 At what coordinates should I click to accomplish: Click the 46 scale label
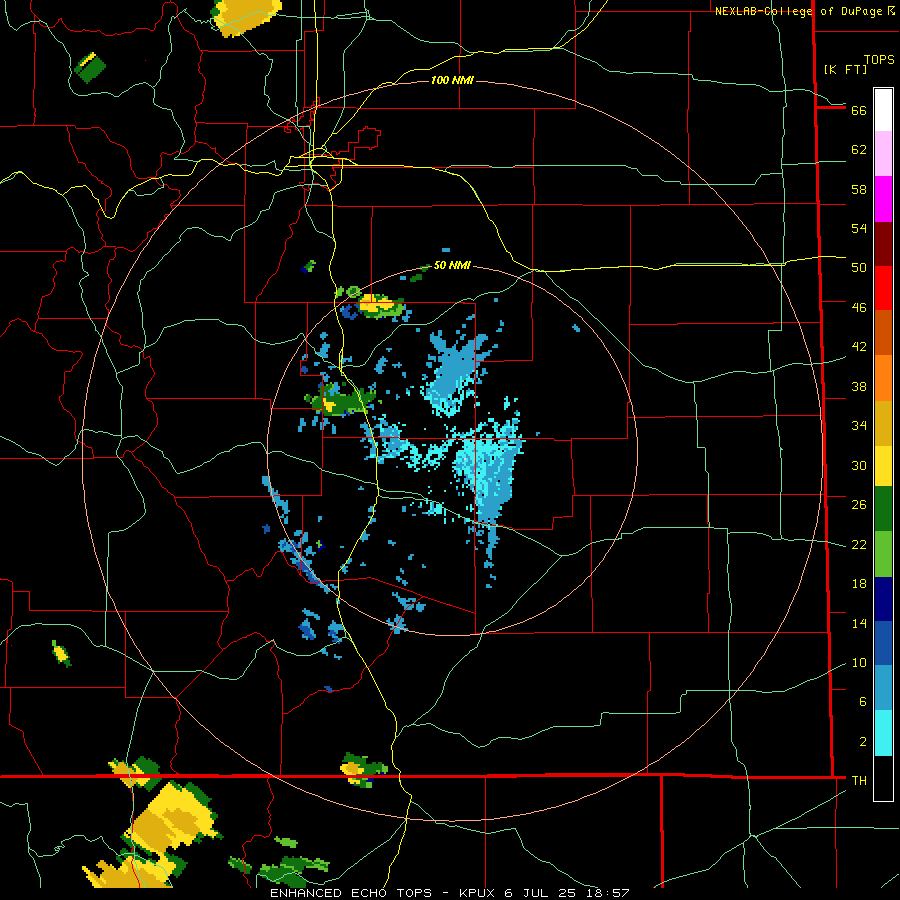tap(859, 308)
